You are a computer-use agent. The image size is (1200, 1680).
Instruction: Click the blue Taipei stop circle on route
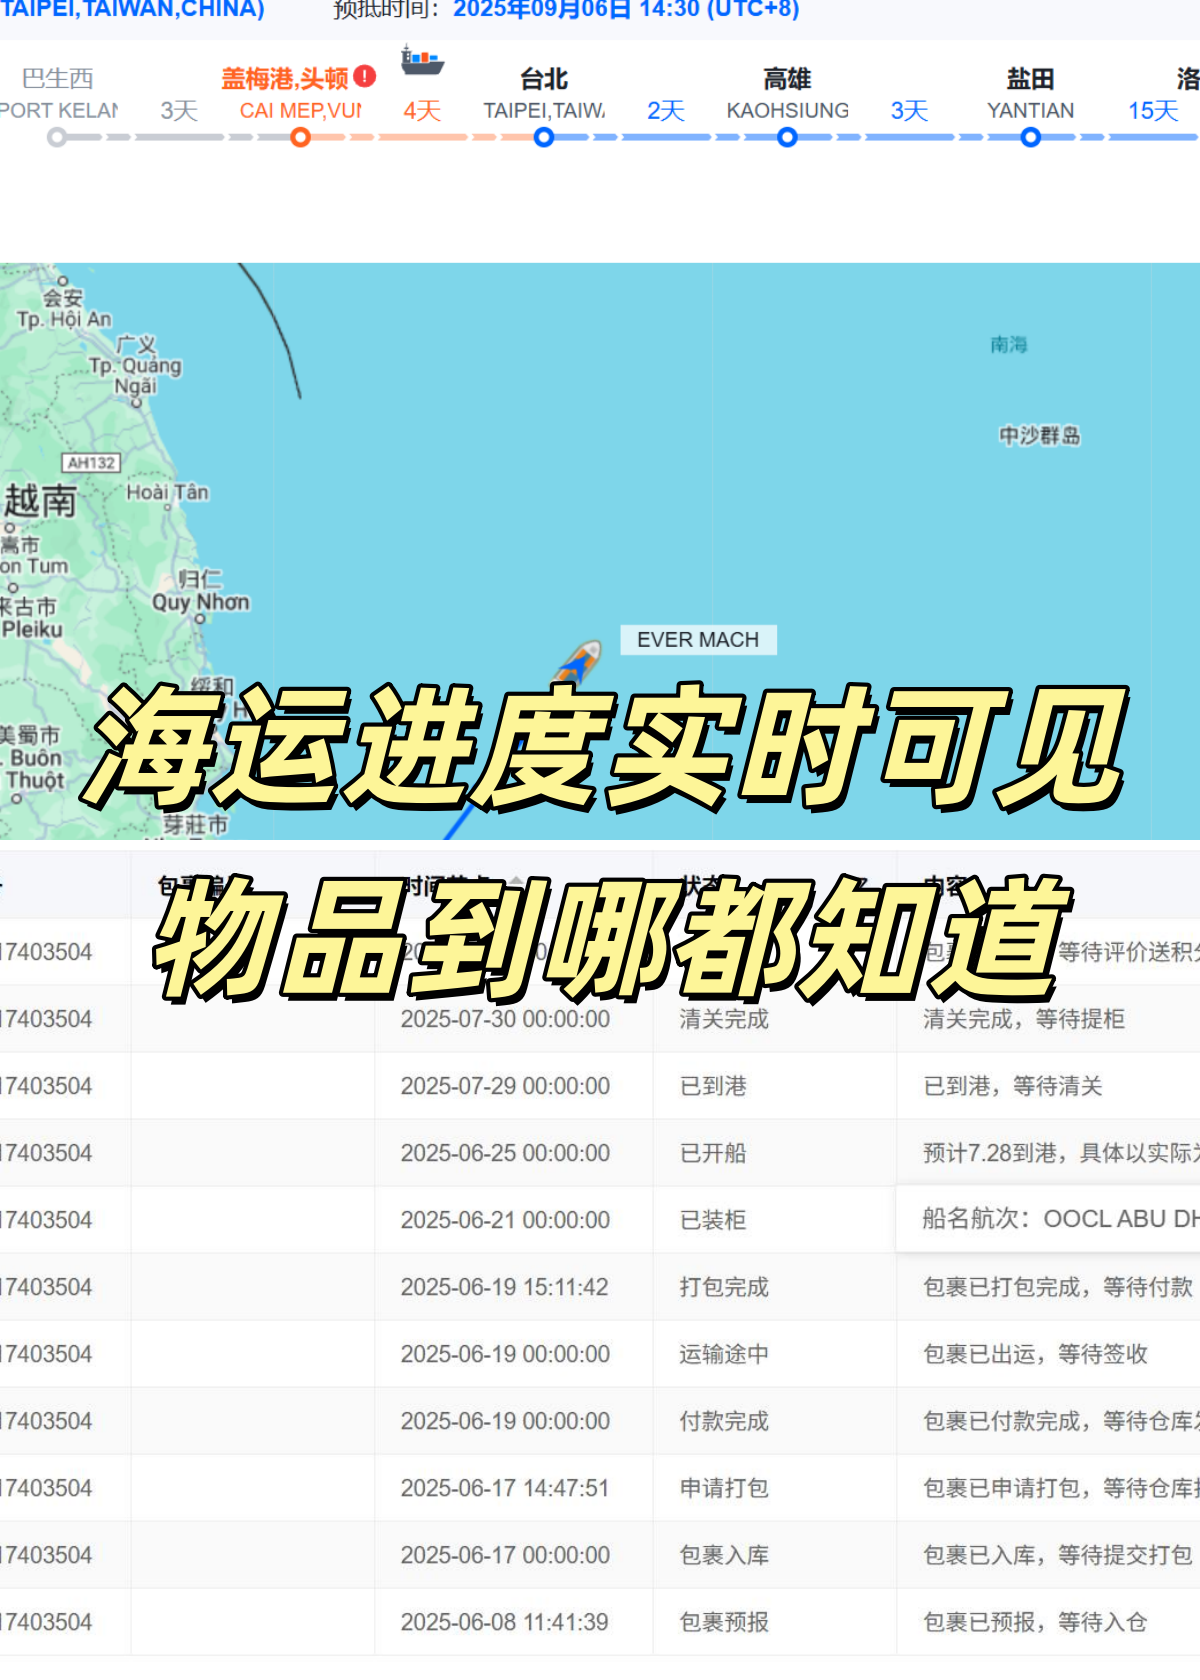[544, 137]
